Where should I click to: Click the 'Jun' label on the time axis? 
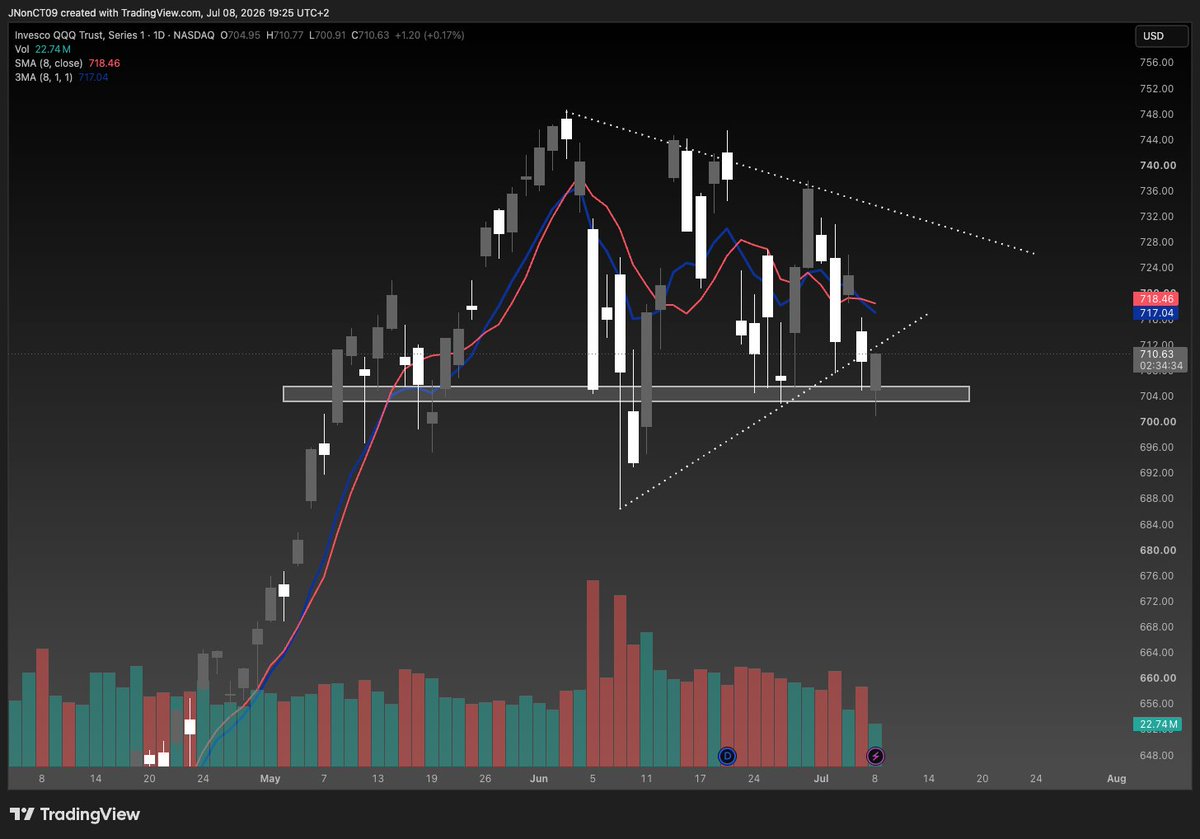click(540, 778)
